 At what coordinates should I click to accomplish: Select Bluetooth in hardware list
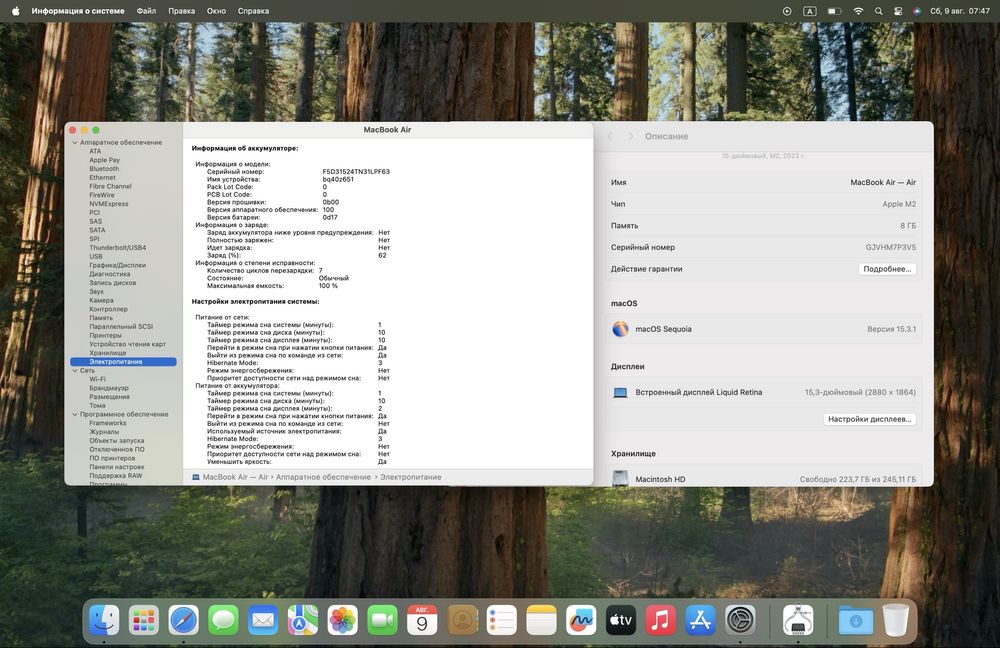(x=104, y=169)
